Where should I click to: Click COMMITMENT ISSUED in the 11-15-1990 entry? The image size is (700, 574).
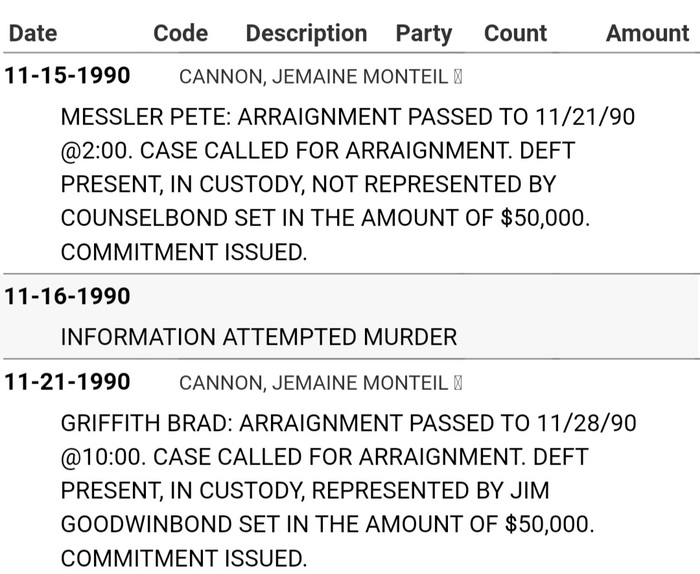(184, 253)
